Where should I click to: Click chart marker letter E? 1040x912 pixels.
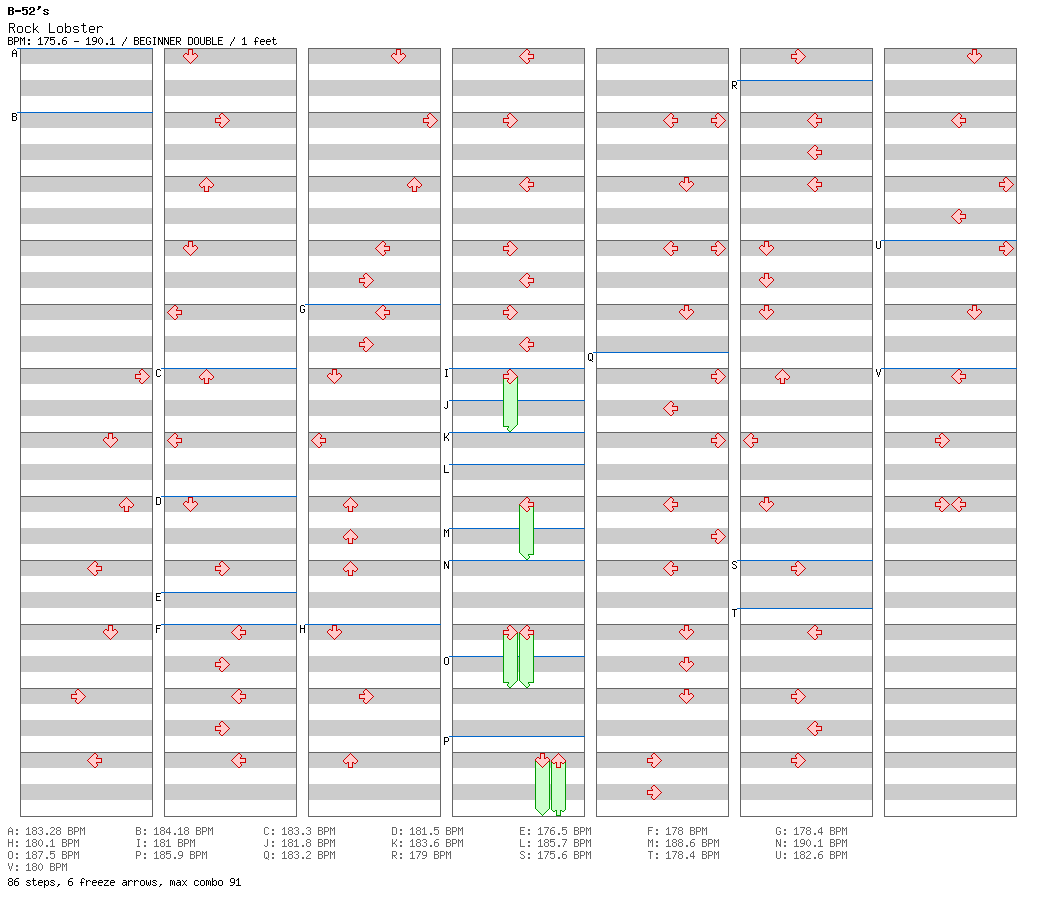(x=159, y=598)
